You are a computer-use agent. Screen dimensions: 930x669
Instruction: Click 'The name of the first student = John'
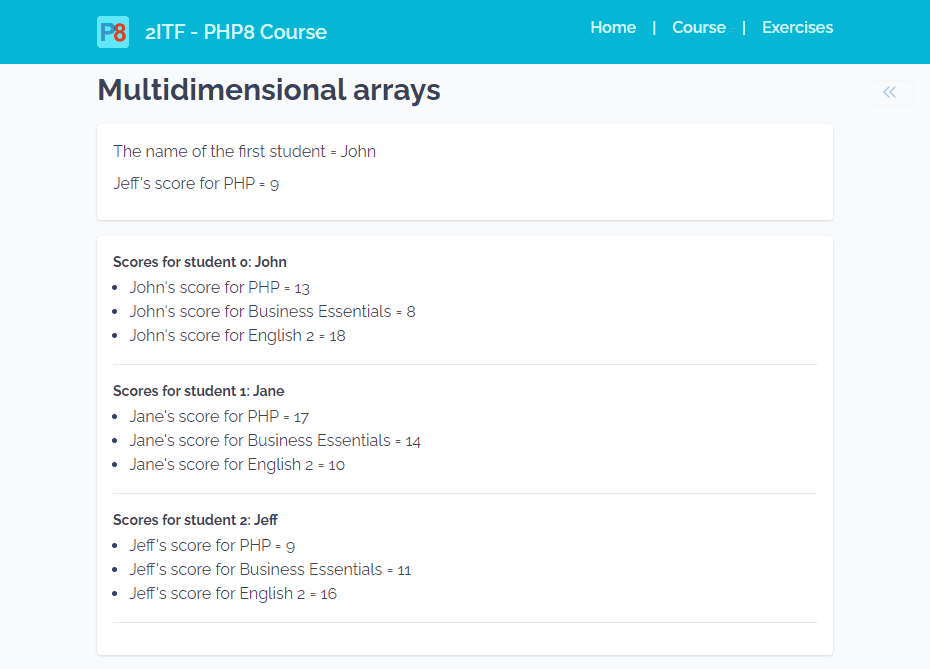pos(244,152)
